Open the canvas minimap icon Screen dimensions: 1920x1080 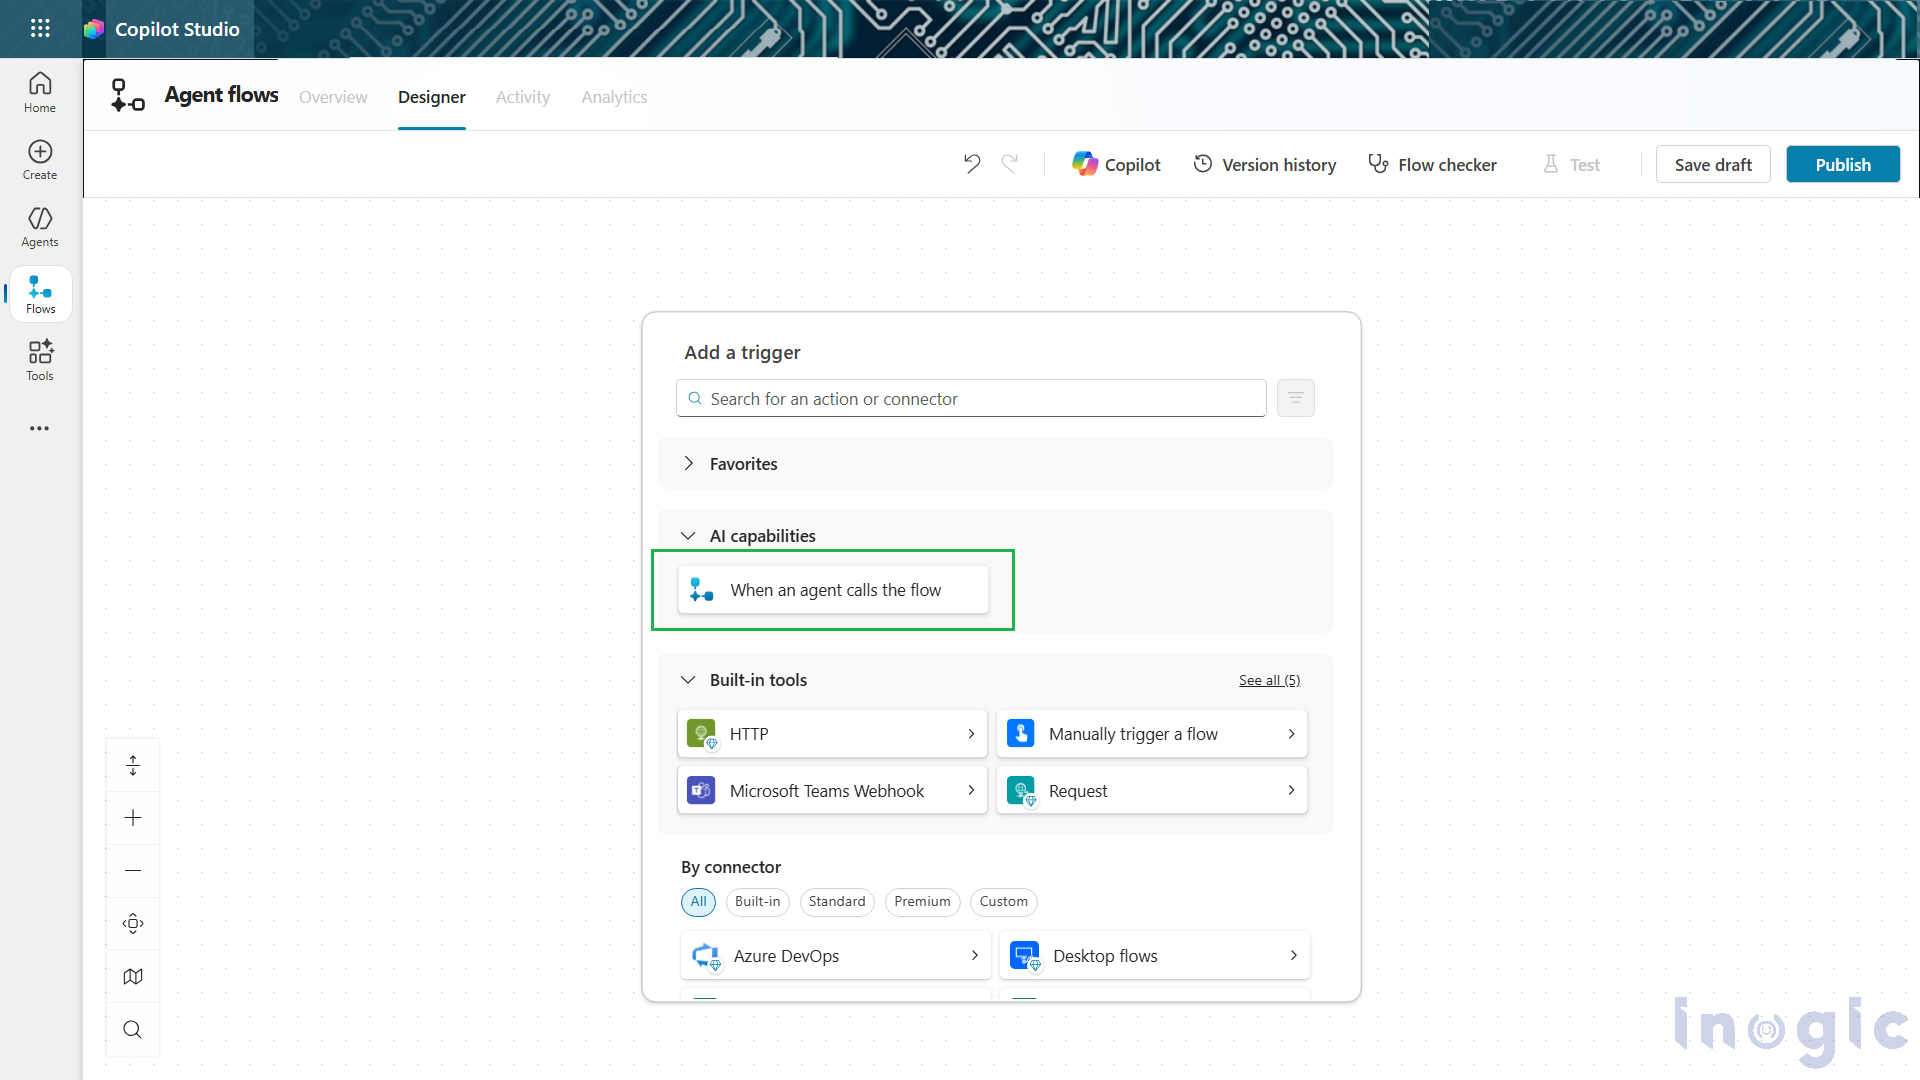(133, 976)
